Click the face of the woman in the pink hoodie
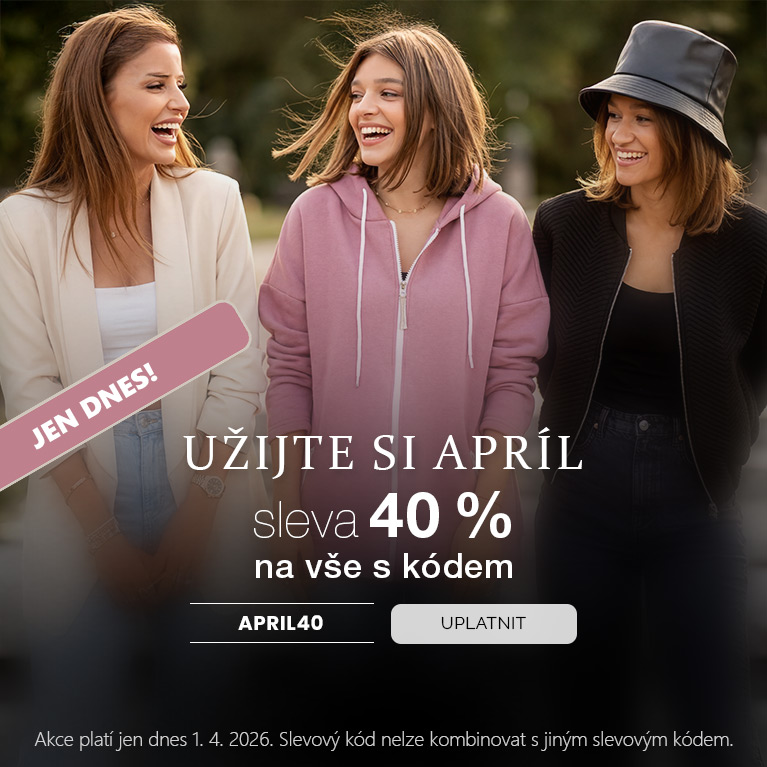 point(377,113)
